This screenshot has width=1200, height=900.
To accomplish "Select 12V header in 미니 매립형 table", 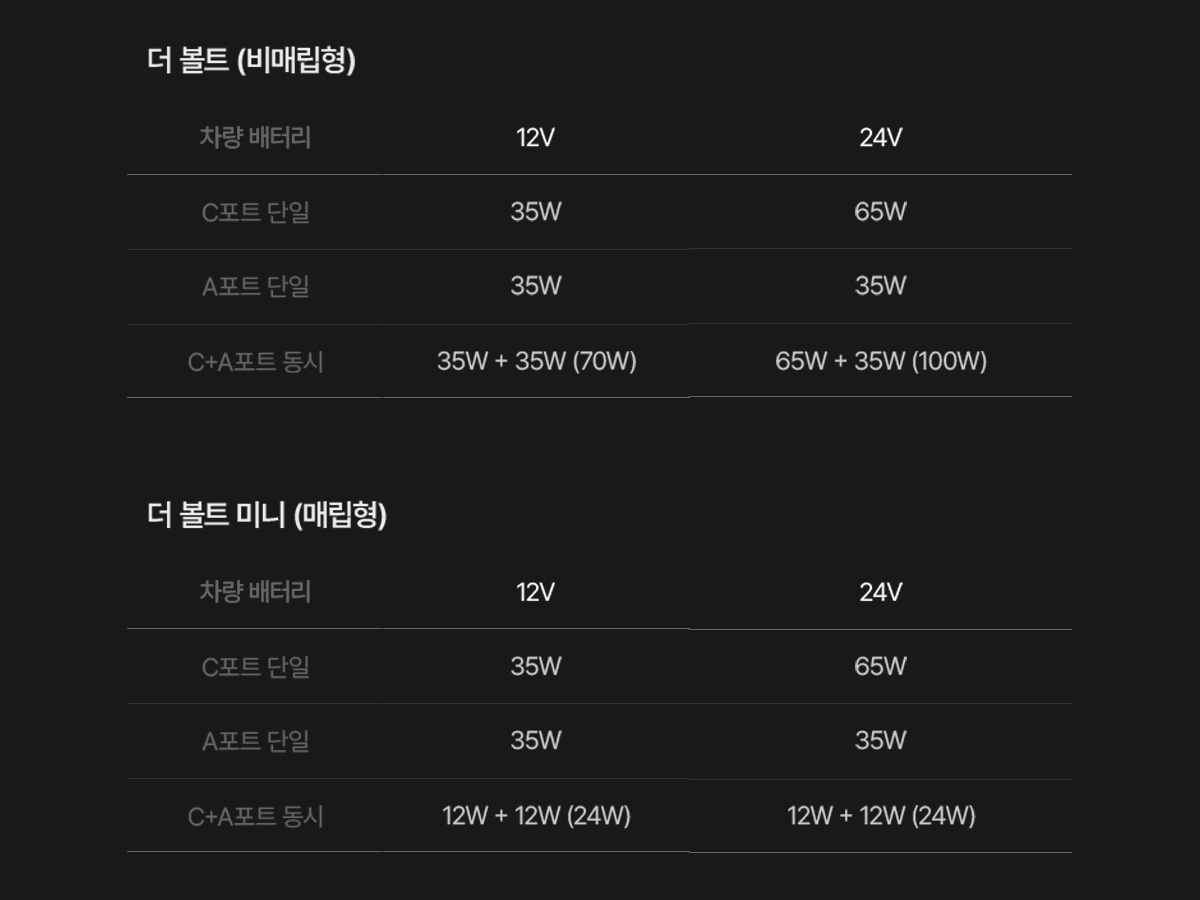I will 536,592.
